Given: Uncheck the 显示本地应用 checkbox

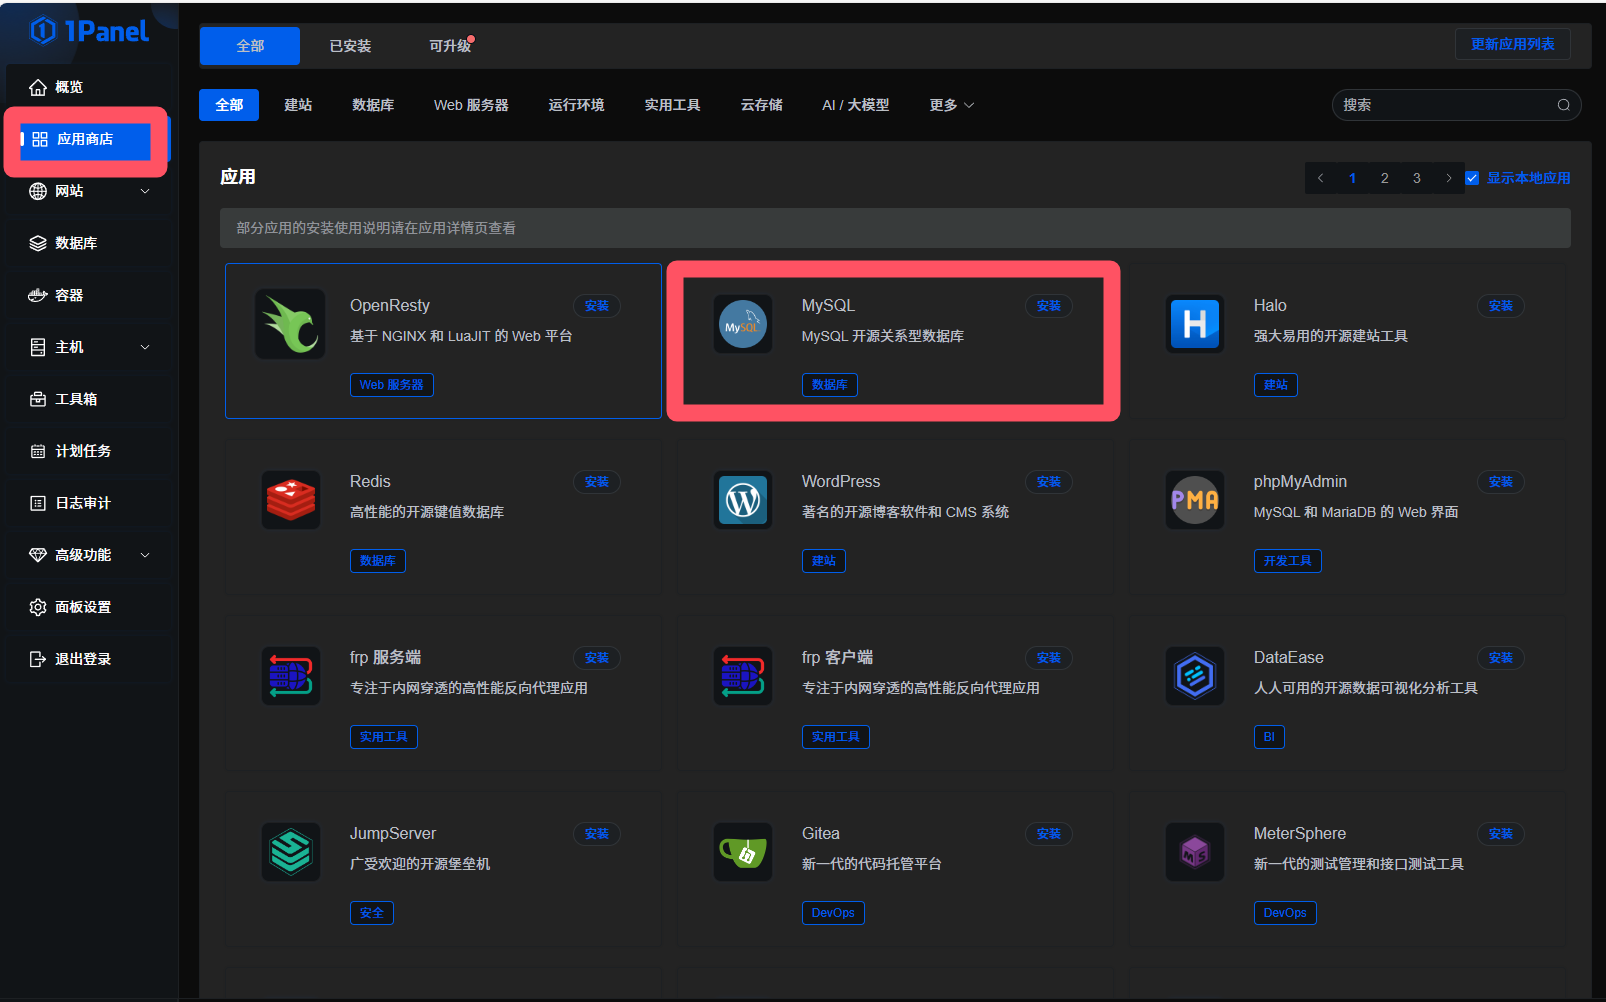Looking at the screenshot, I should [x=1472, y=178].
